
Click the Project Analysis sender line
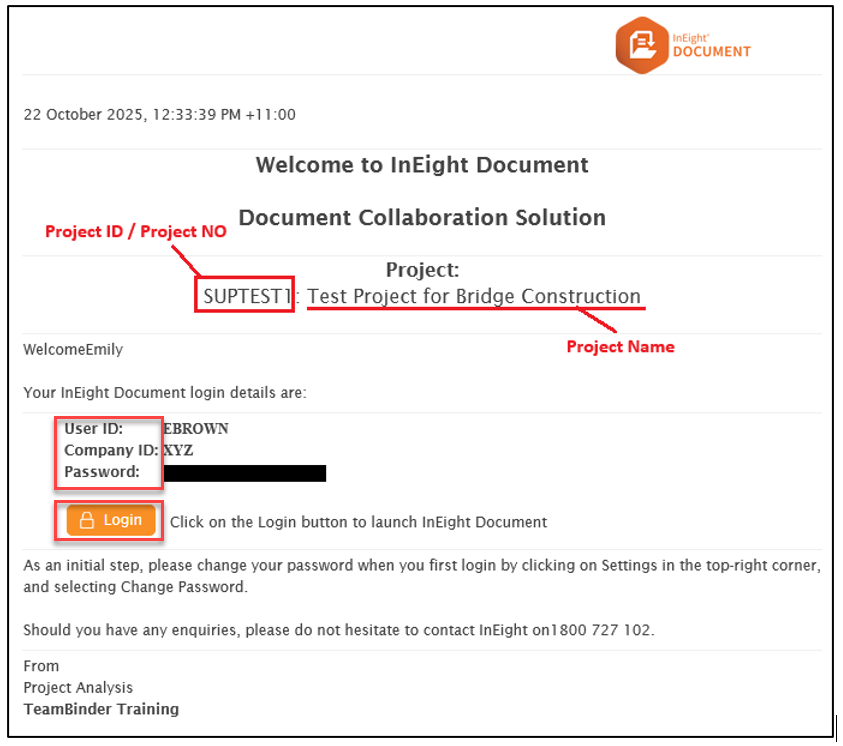[x=78, y=687]
